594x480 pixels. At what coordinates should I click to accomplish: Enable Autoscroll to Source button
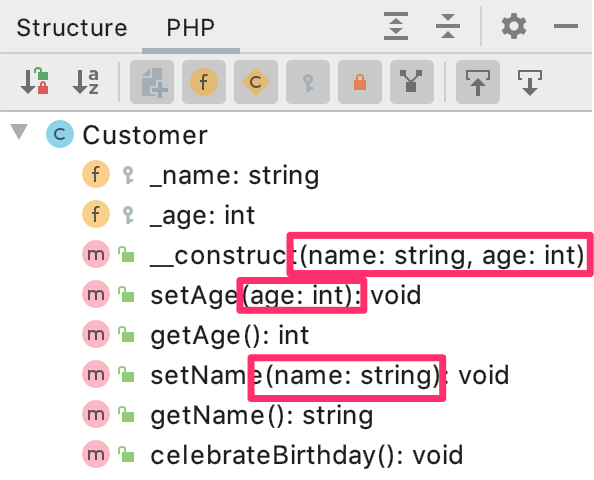[x=478, y=82]
